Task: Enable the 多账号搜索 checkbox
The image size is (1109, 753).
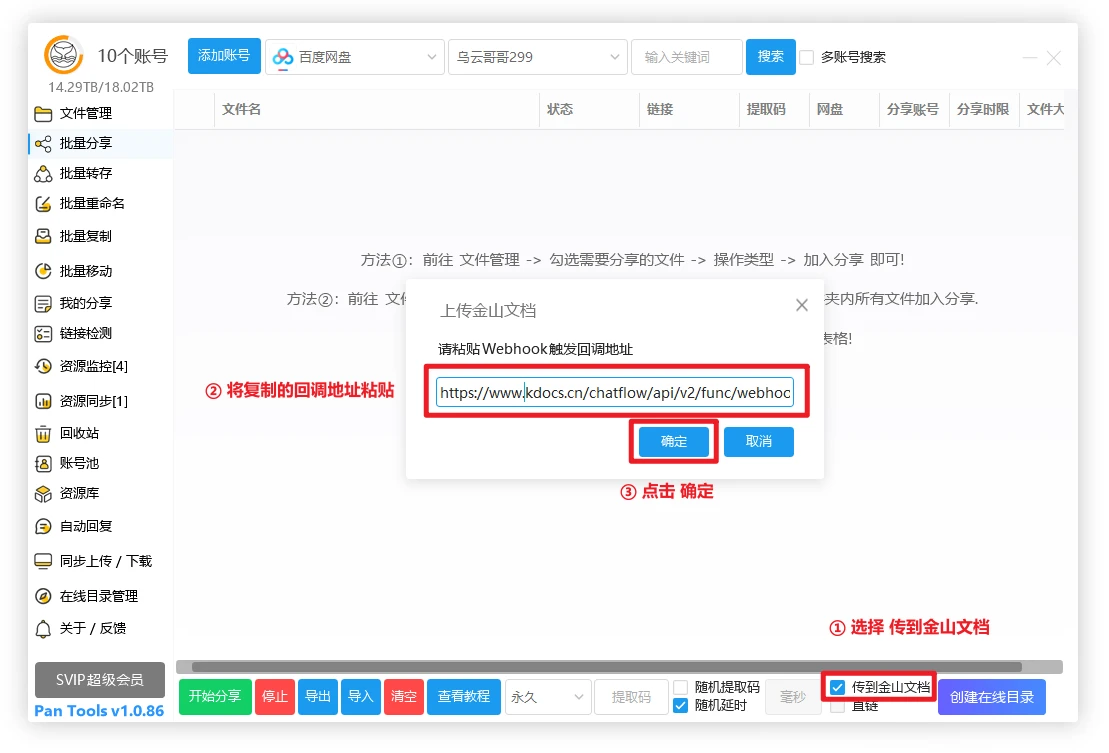Action: click(x=806, y=57)
